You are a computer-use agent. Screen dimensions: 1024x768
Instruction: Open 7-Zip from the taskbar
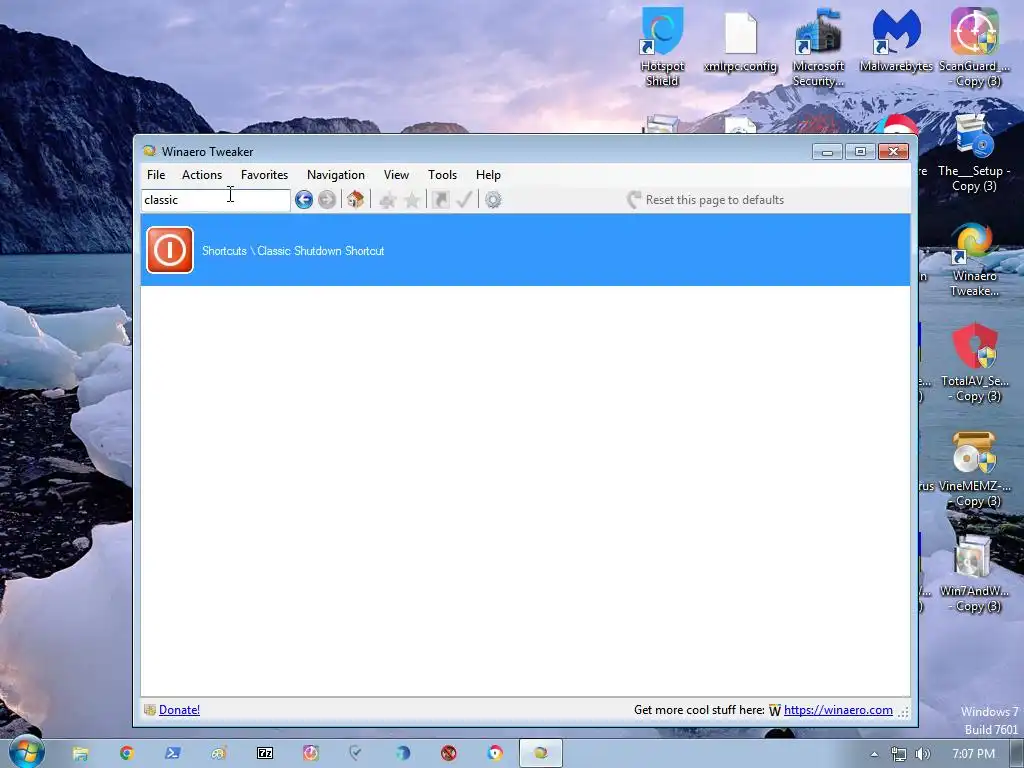point(265,754)
